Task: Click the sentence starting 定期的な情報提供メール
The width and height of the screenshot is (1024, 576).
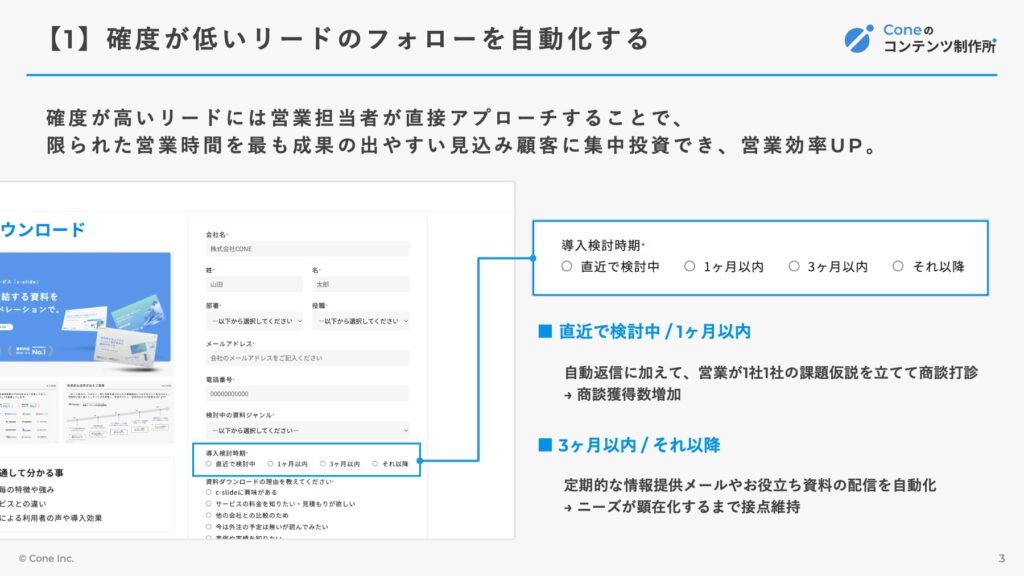Action: pos(750,485)
